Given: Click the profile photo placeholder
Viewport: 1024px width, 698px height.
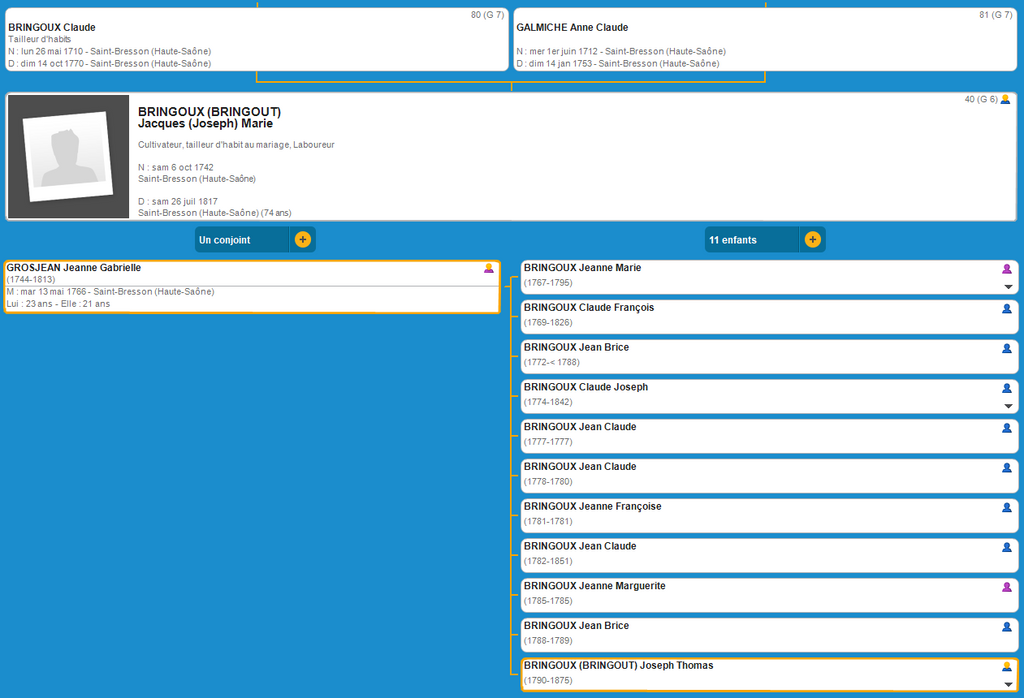Looking at the screenshot, I should click(x=68, y=157).
